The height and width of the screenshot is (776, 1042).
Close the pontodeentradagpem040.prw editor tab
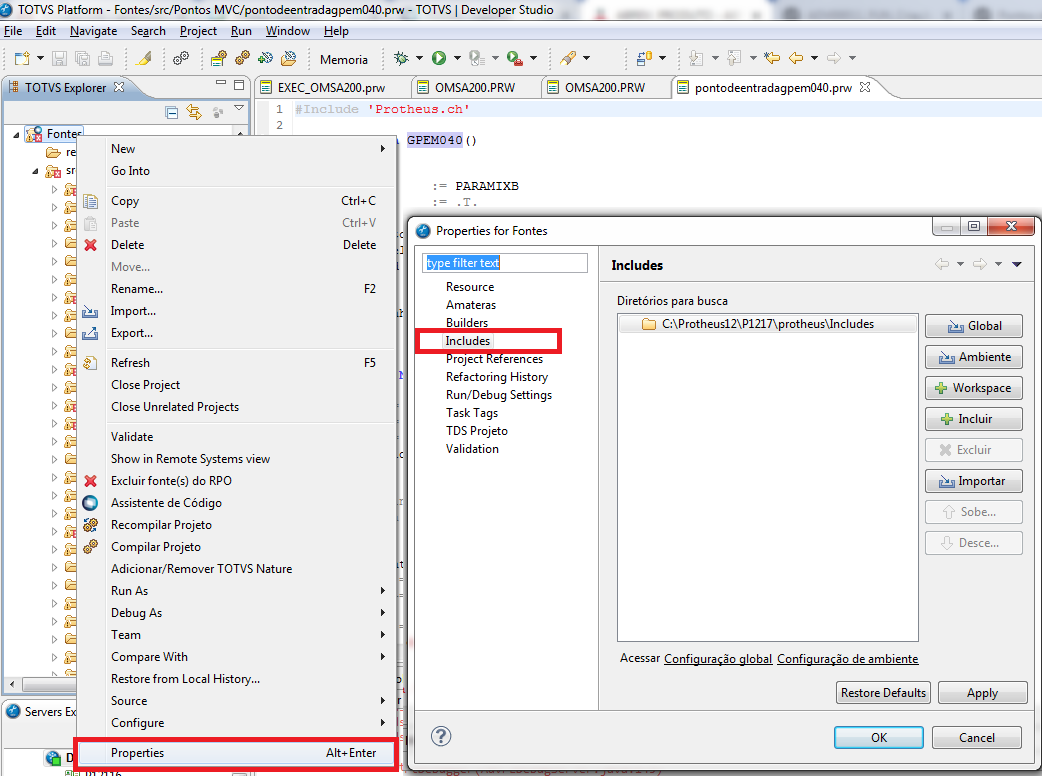coord(865,87)
